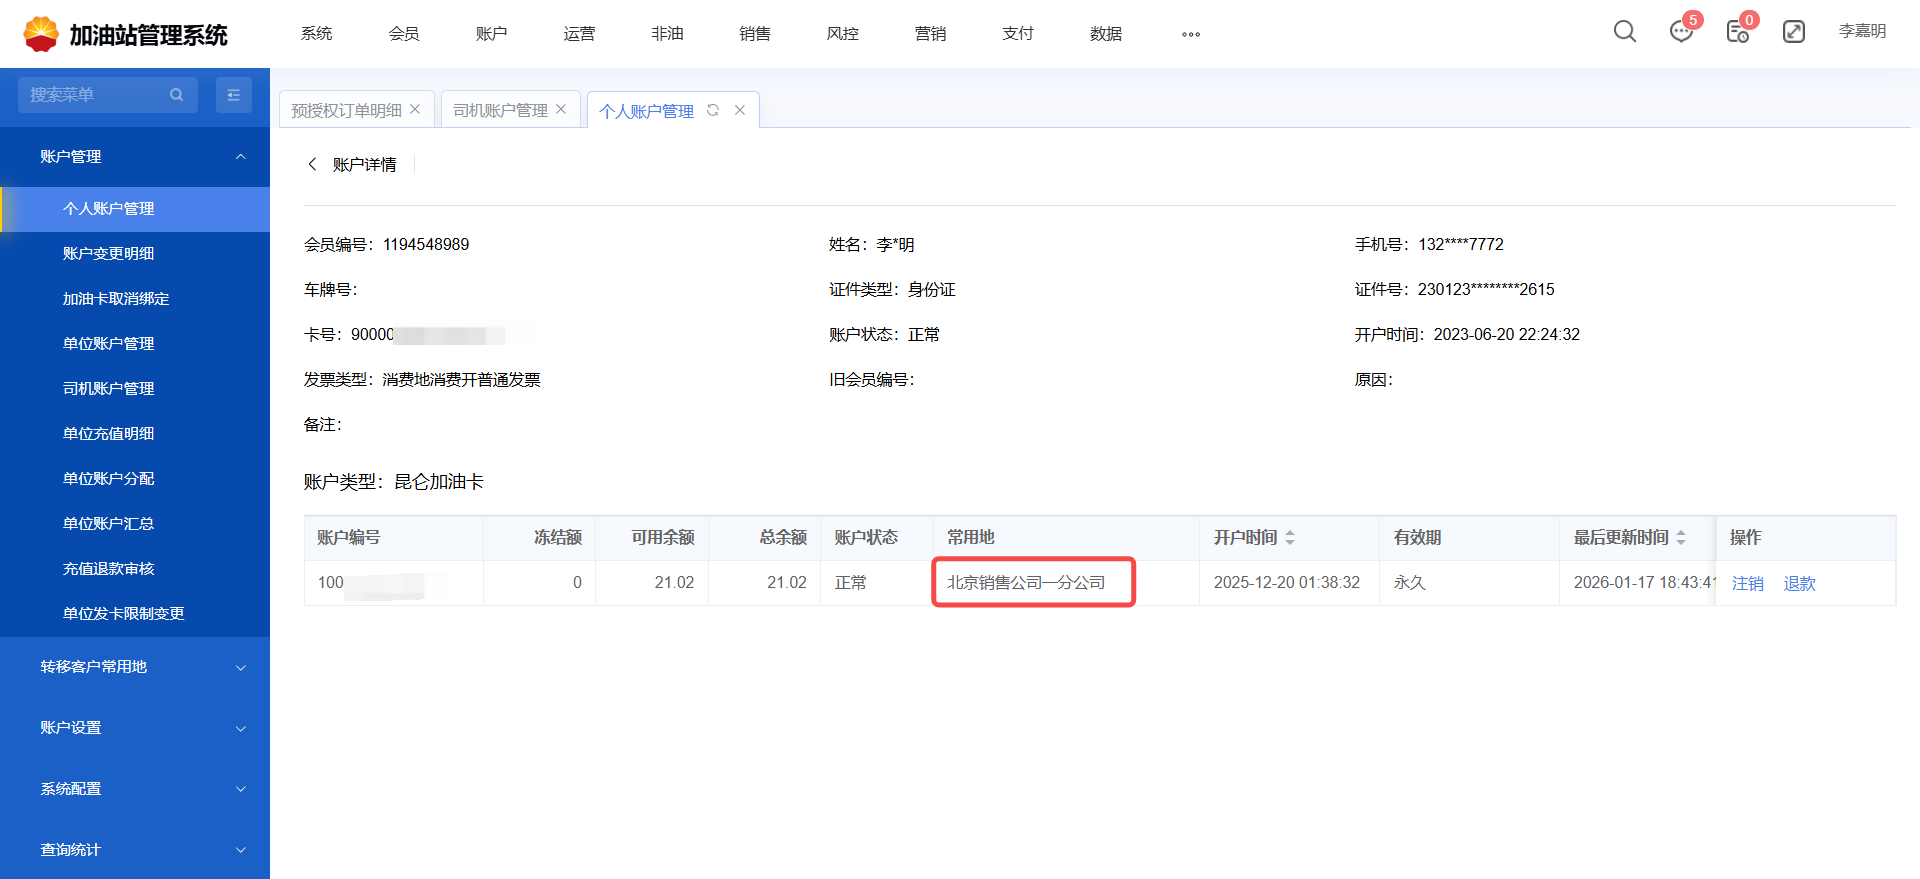
Task: Sort the table by 开户时间 column
Action: point(1290,538)
